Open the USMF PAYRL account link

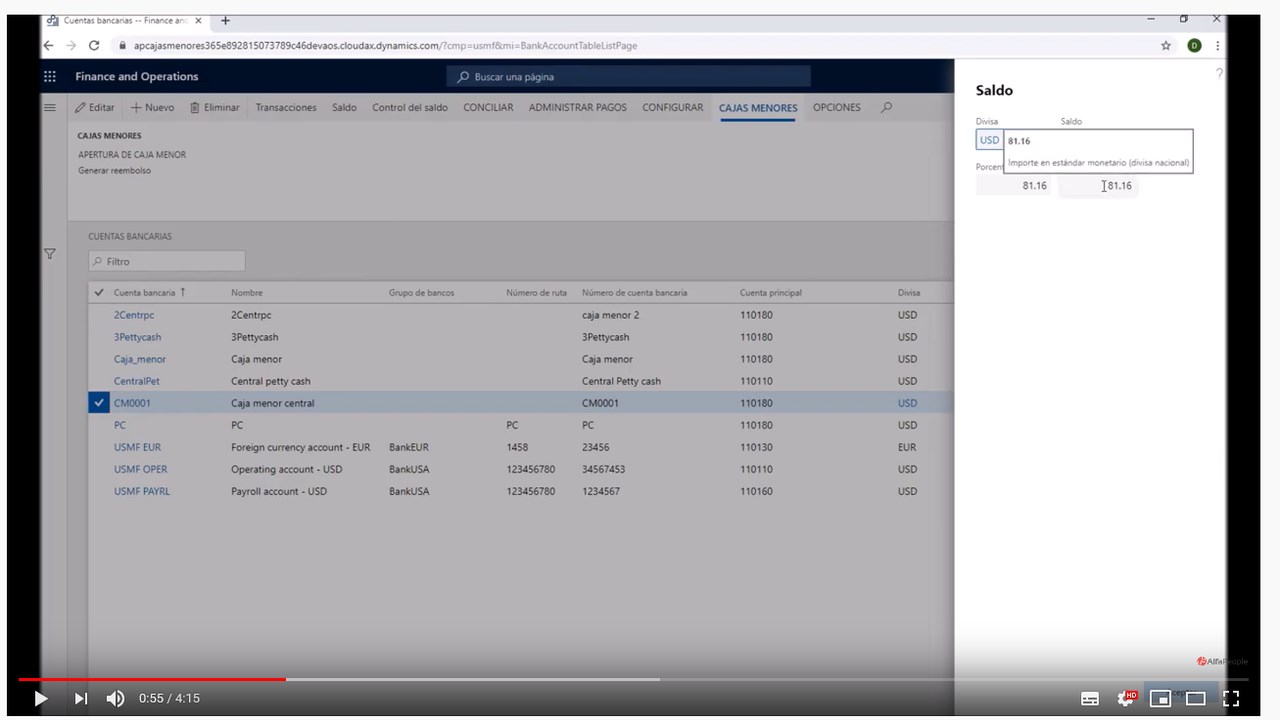(x=142, y=491)
